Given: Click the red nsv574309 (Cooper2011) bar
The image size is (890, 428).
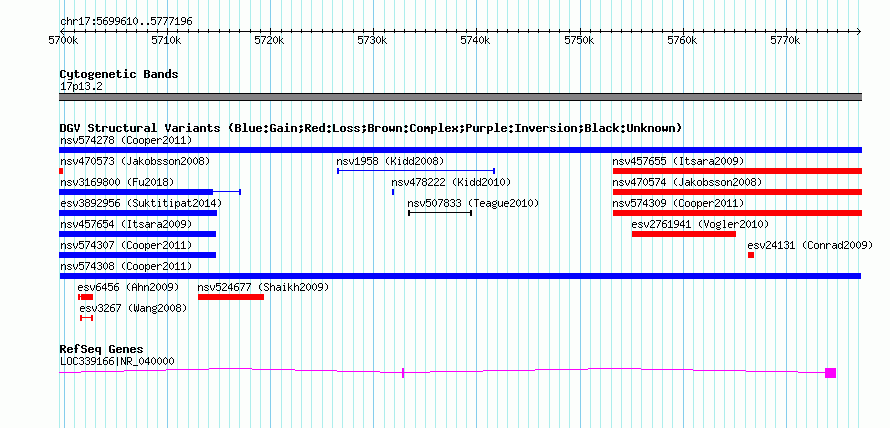Looking at the screenshot, I should (x=737, y=213).
